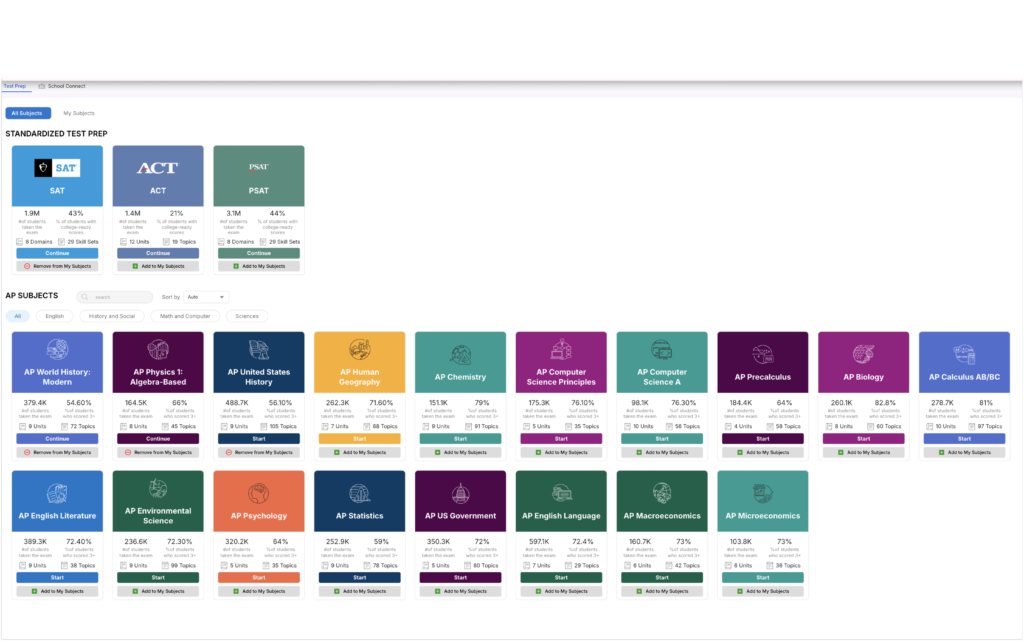Screen dimensions: 1024x641
Task: Click the AP Statistics icon
Action: point(359,493)
